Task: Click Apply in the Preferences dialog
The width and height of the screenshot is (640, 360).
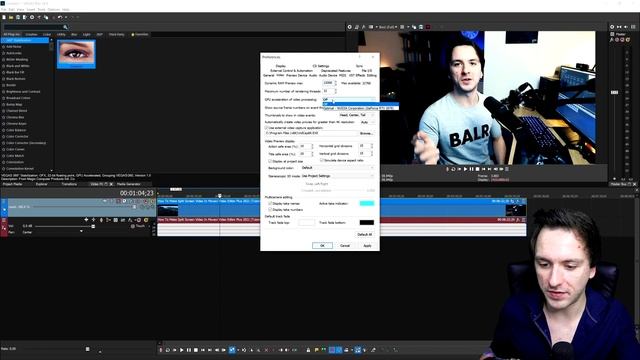Action: click(x=367, y=245)
